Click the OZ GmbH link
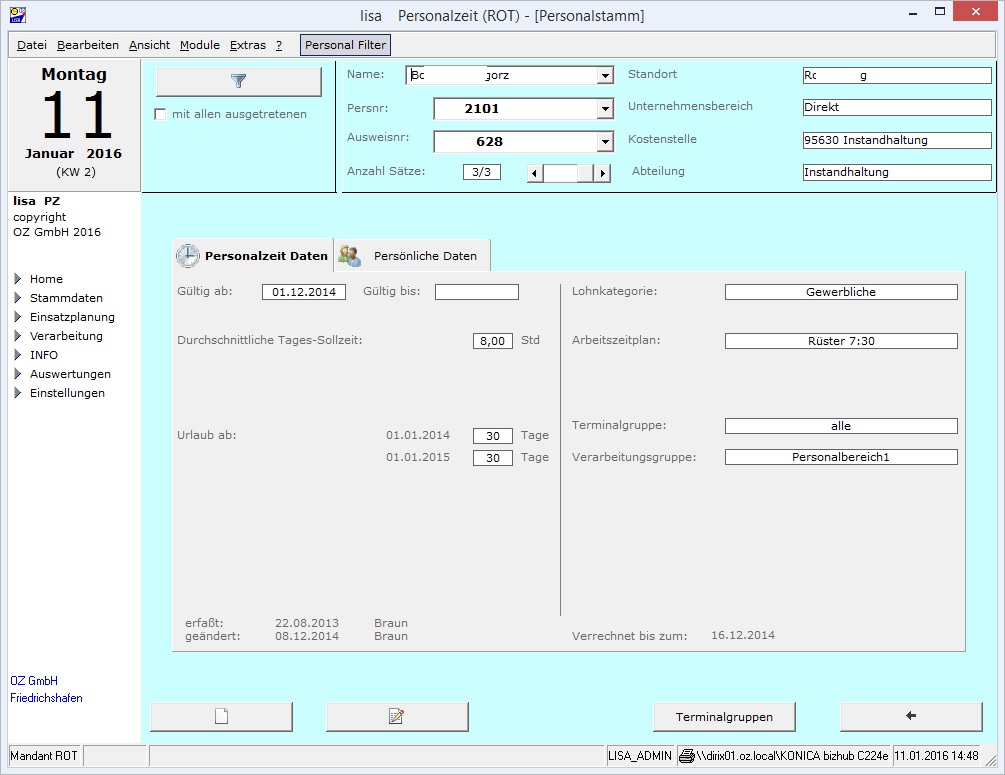This screenshot has height=775, width=1005. (x=34, y=681)
